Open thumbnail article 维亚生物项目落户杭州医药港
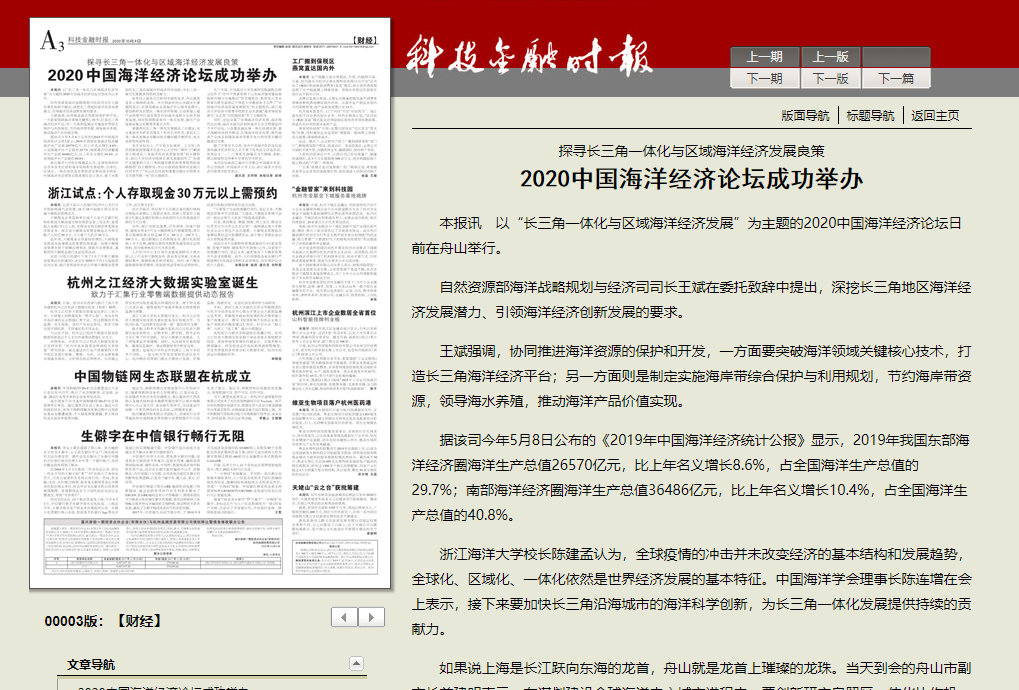This screenshot has height=690, width=1019. [x=331, y=403]
